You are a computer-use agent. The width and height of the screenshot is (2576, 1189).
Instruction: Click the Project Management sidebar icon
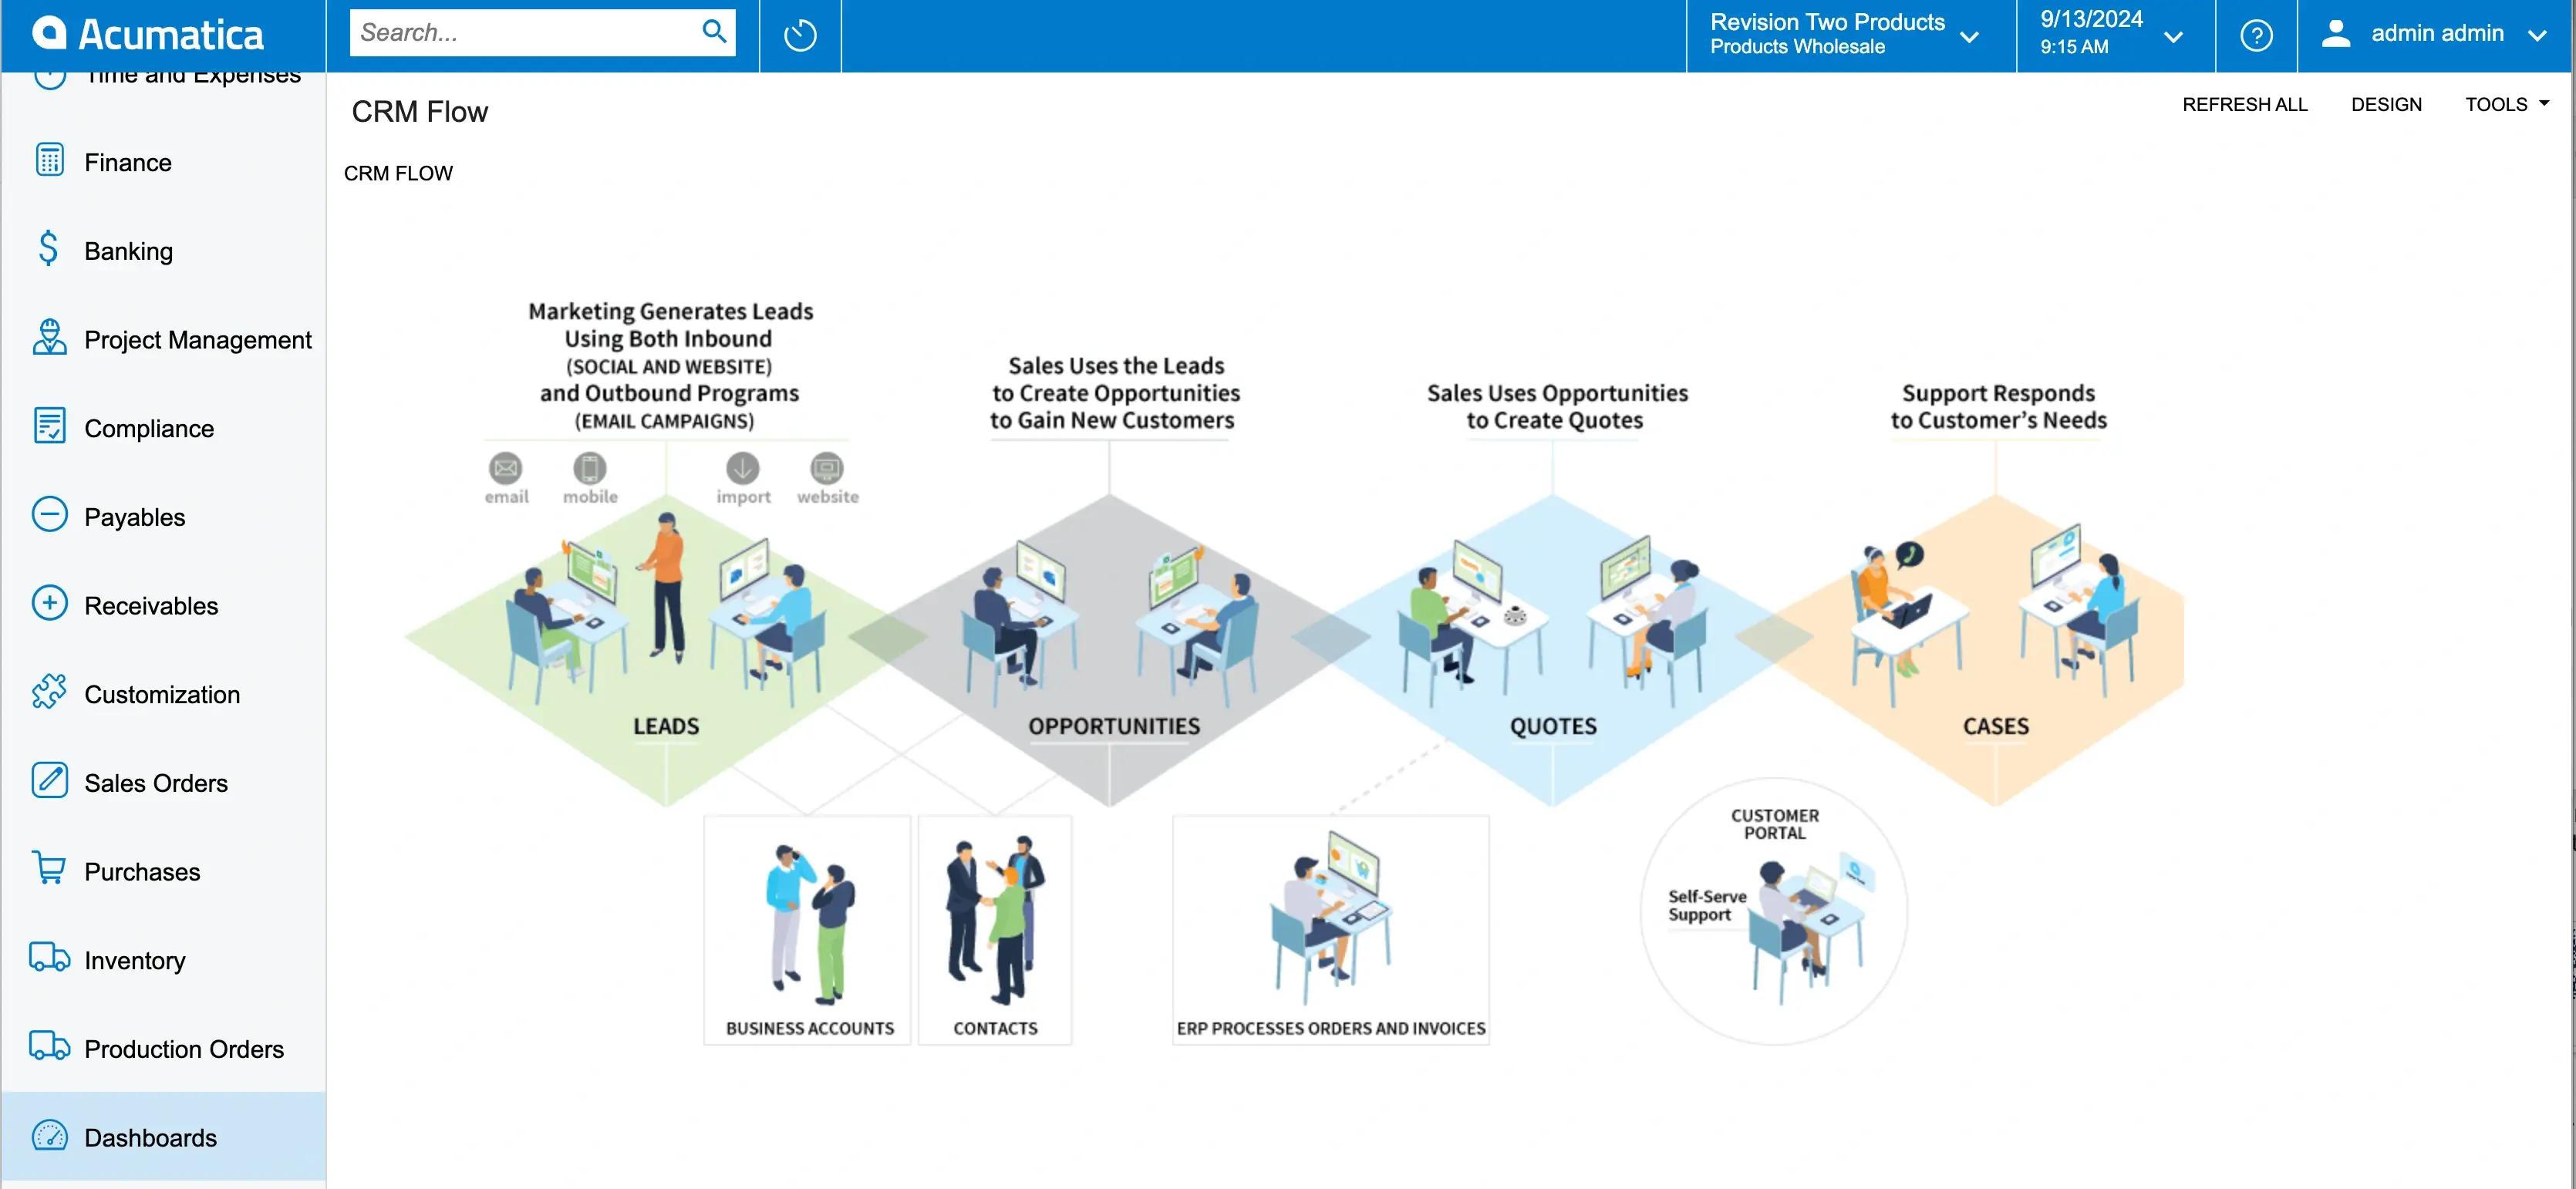tap(49, 339)
